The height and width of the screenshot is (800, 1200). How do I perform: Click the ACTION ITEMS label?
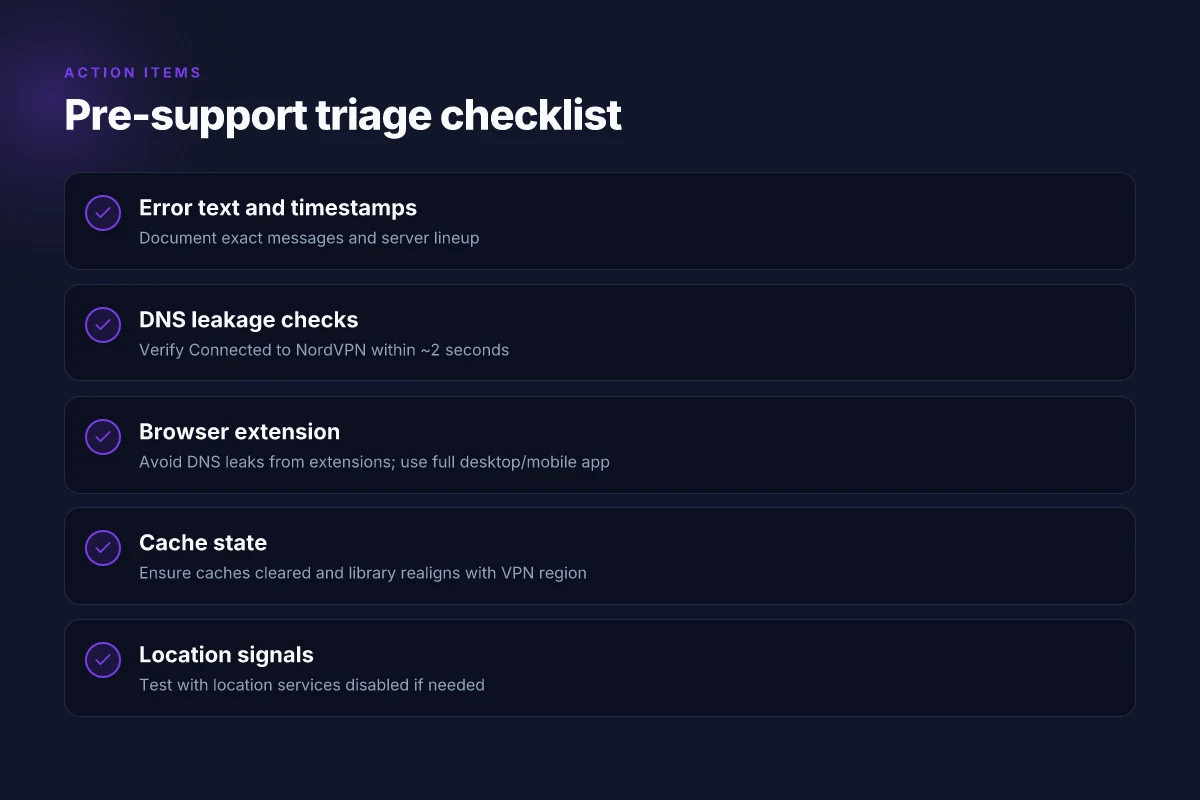pos(133,73)
